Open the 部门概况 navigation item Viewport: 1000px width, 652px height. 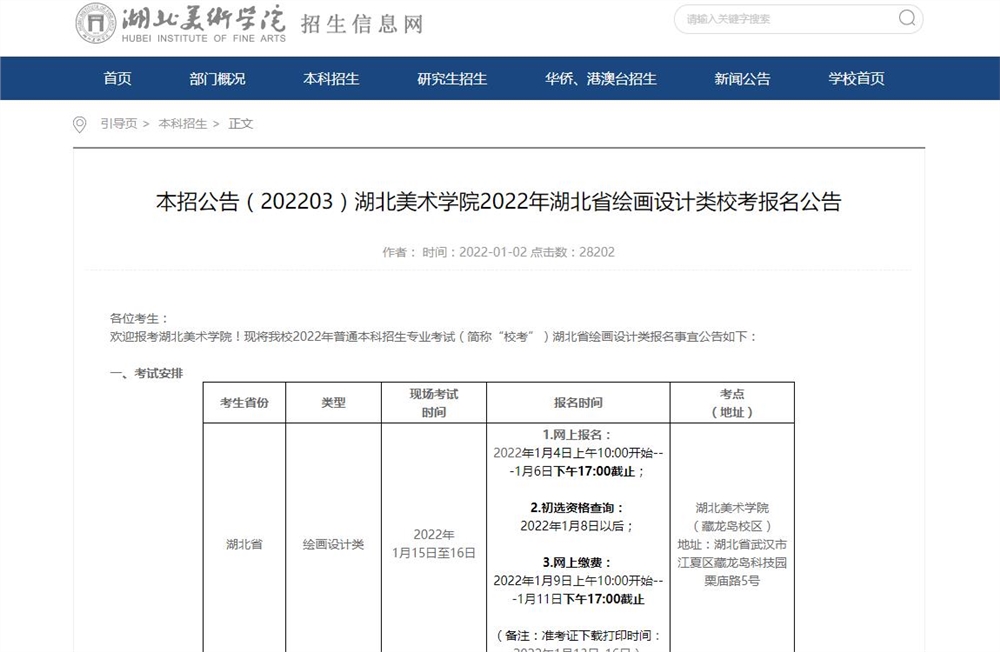(217, 78)
